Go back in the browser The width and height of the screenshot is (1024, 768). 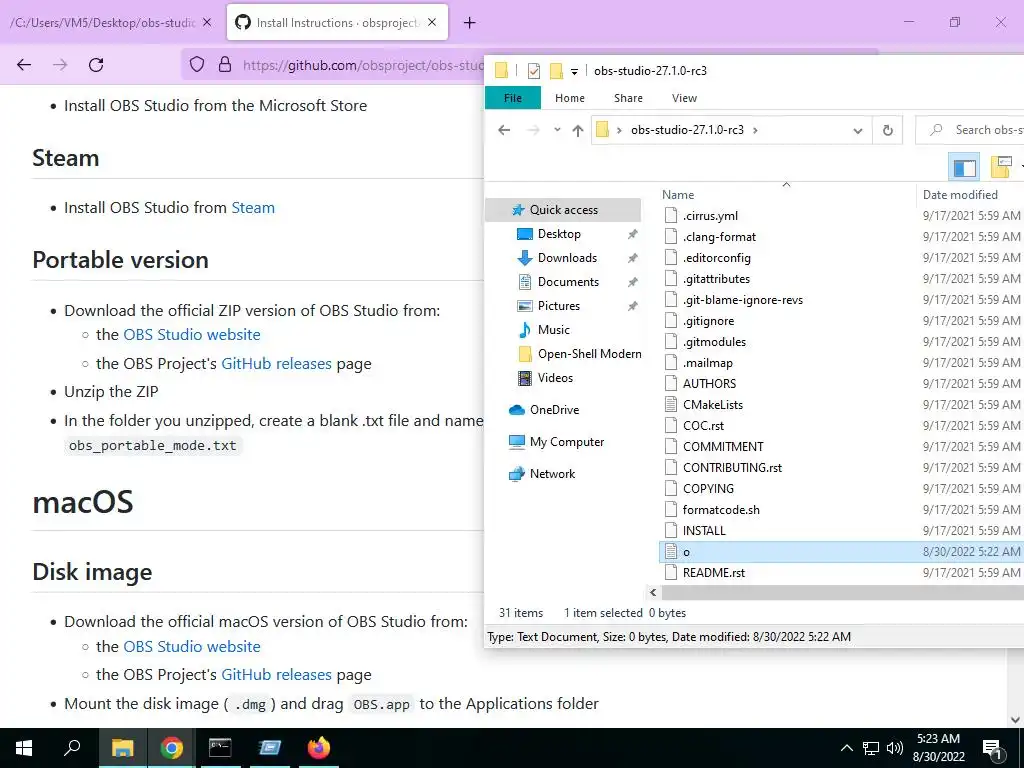pos(24,65)
